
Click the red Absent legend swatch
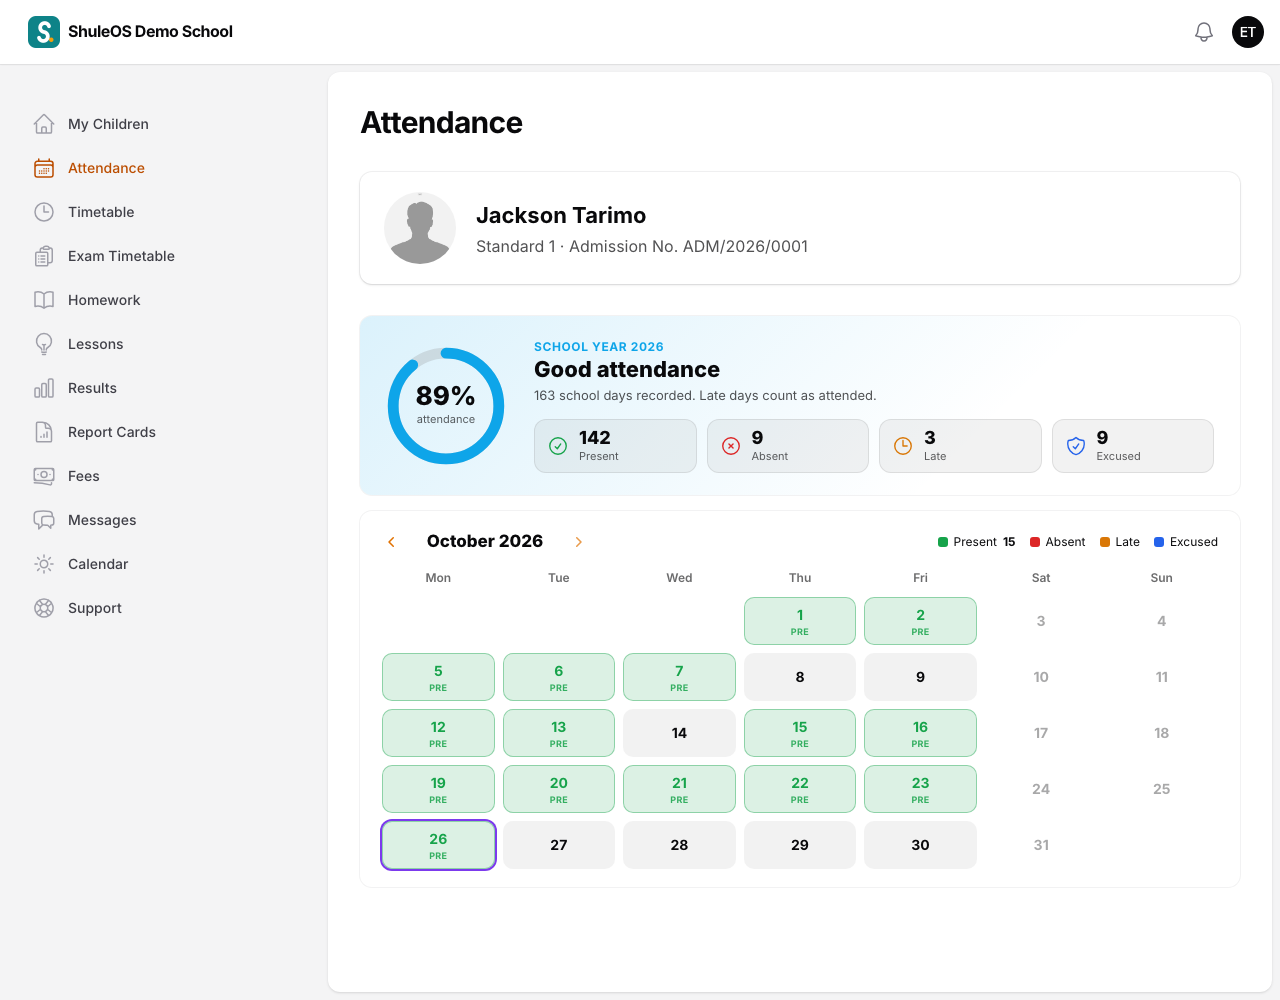click(1035, 542)
